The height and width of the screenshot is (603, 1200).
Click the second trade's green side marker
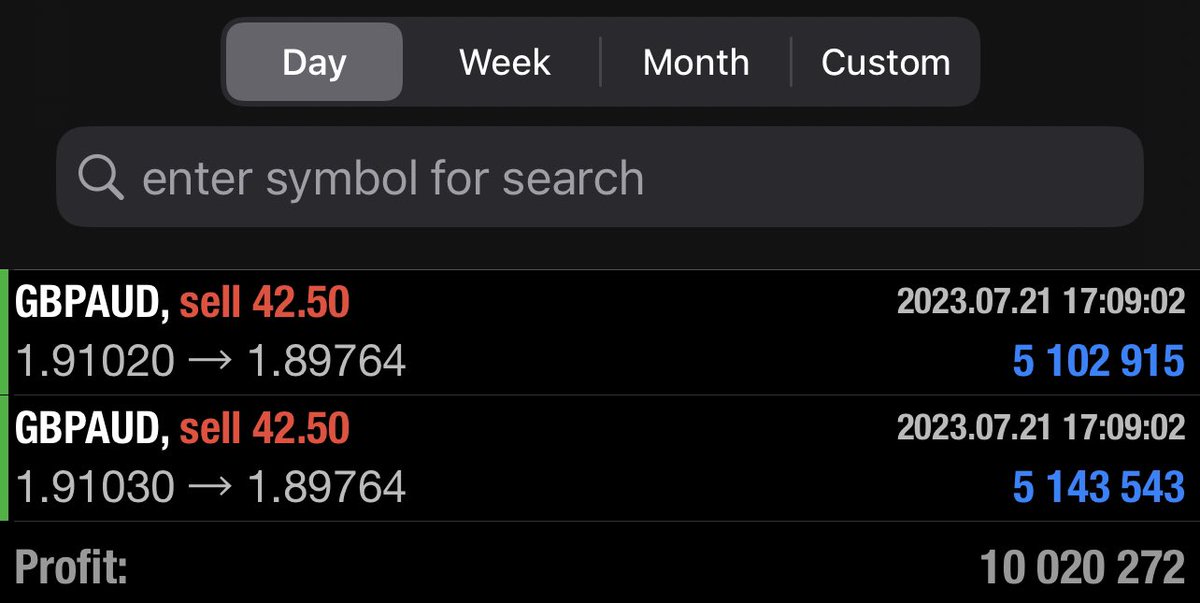[x=4, y=458]
